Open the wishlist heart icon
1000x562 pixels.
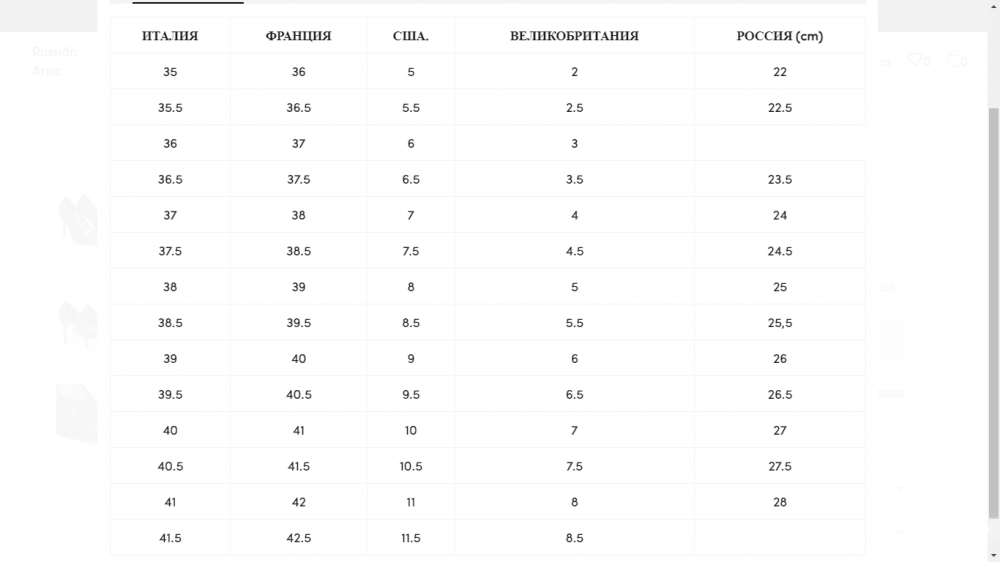[x=915, y=59]
